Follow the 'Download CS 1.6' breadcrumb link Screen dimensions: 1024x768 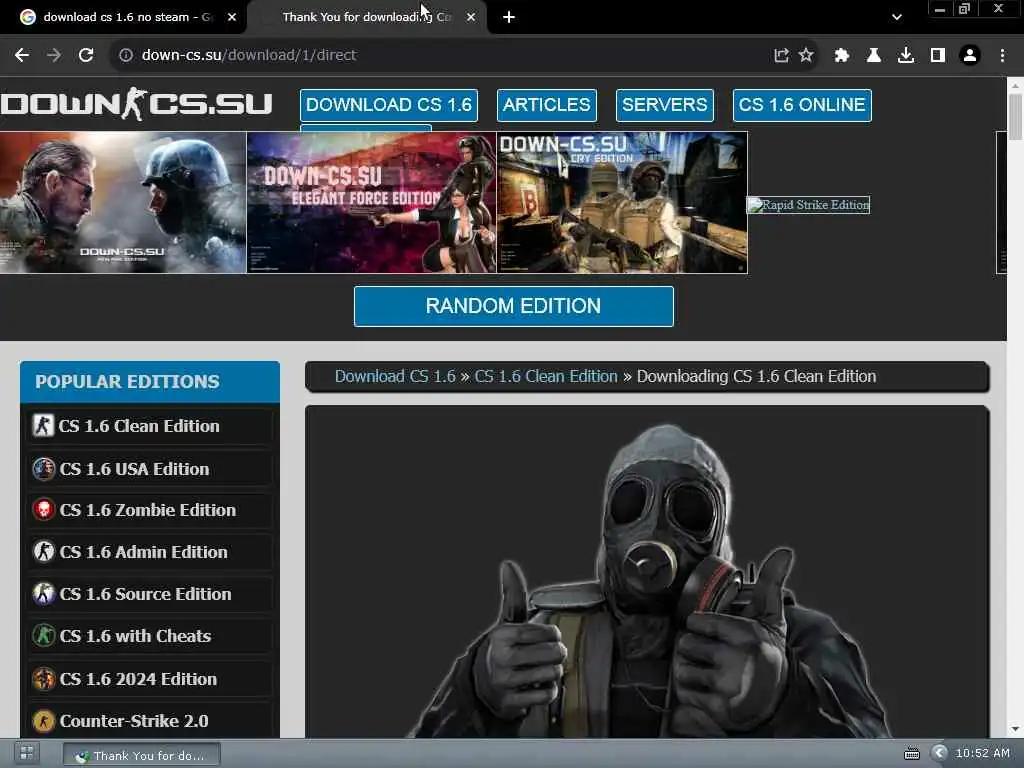click(x=395, y=376)
